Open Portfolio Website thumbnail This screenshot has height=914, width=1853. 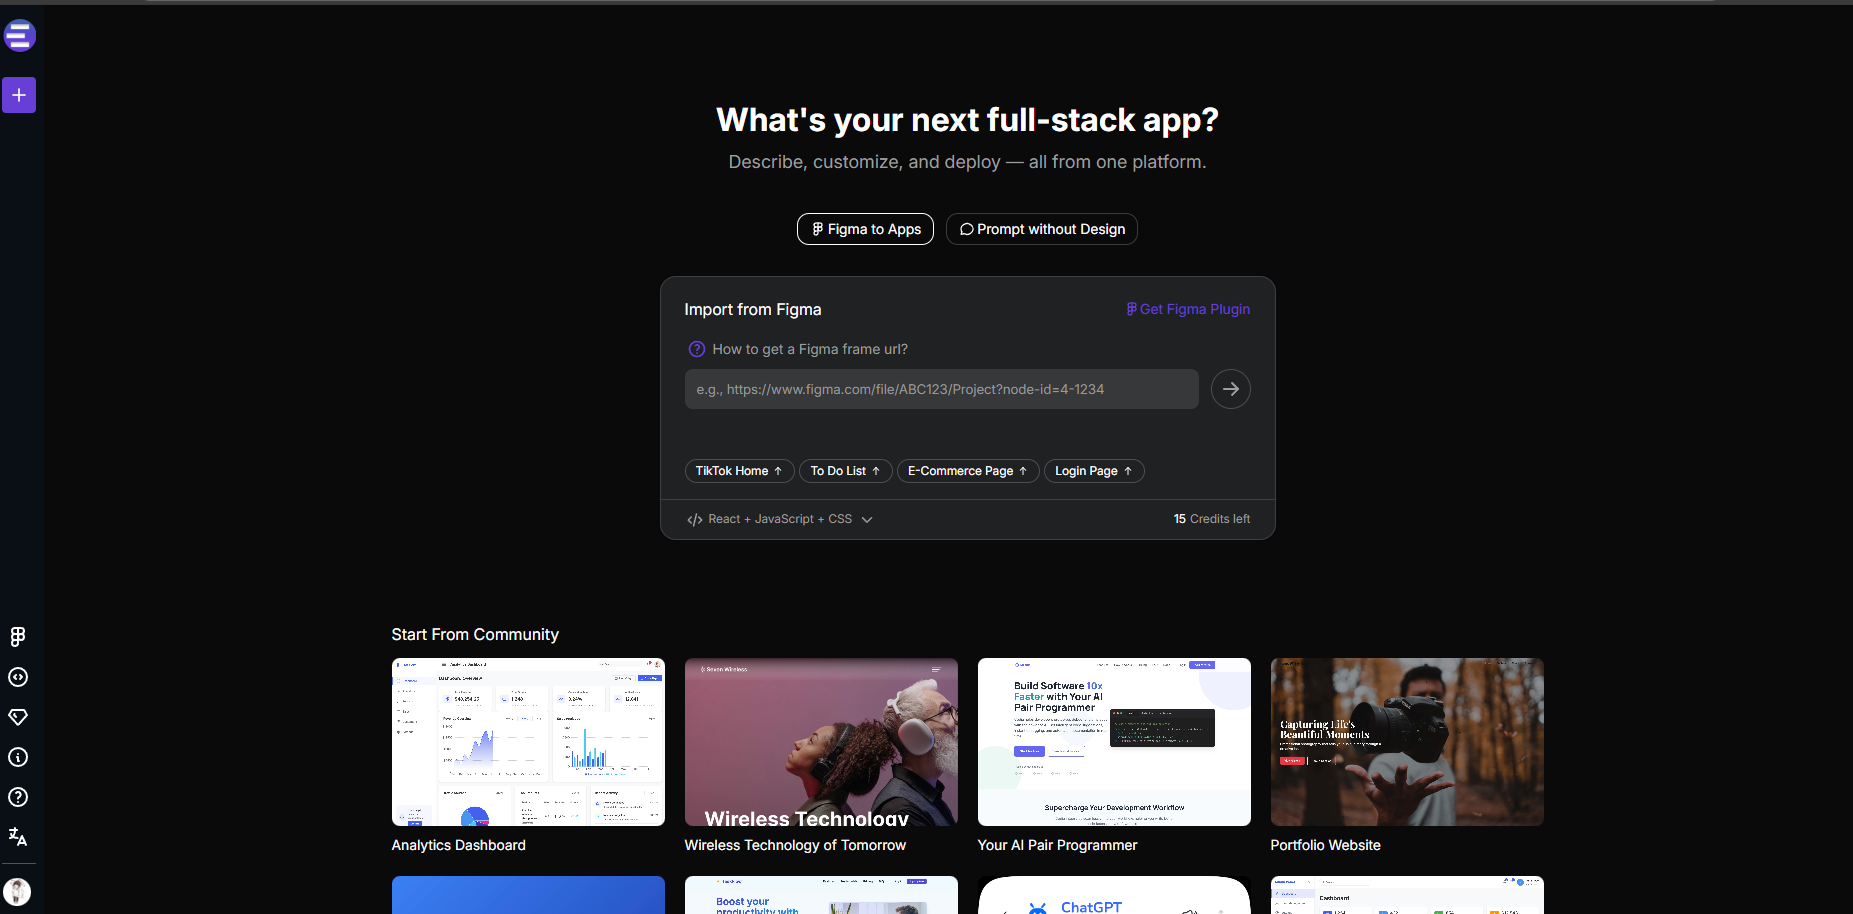coord(1407,742)
